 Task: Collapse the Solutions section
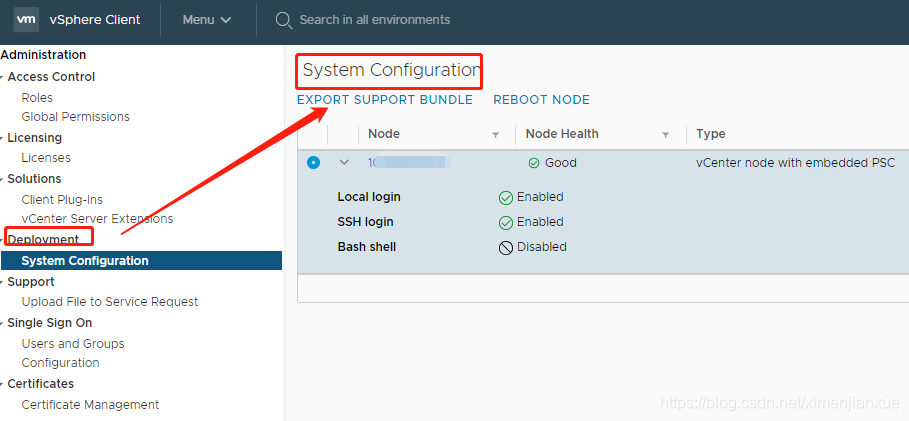(x=2, y=179)
